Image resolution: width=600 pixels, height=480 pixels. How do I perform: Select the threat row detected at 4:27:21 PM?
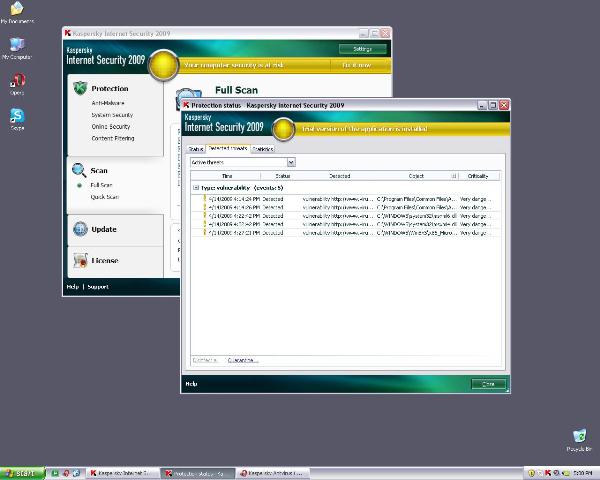(x=346, y=232)
